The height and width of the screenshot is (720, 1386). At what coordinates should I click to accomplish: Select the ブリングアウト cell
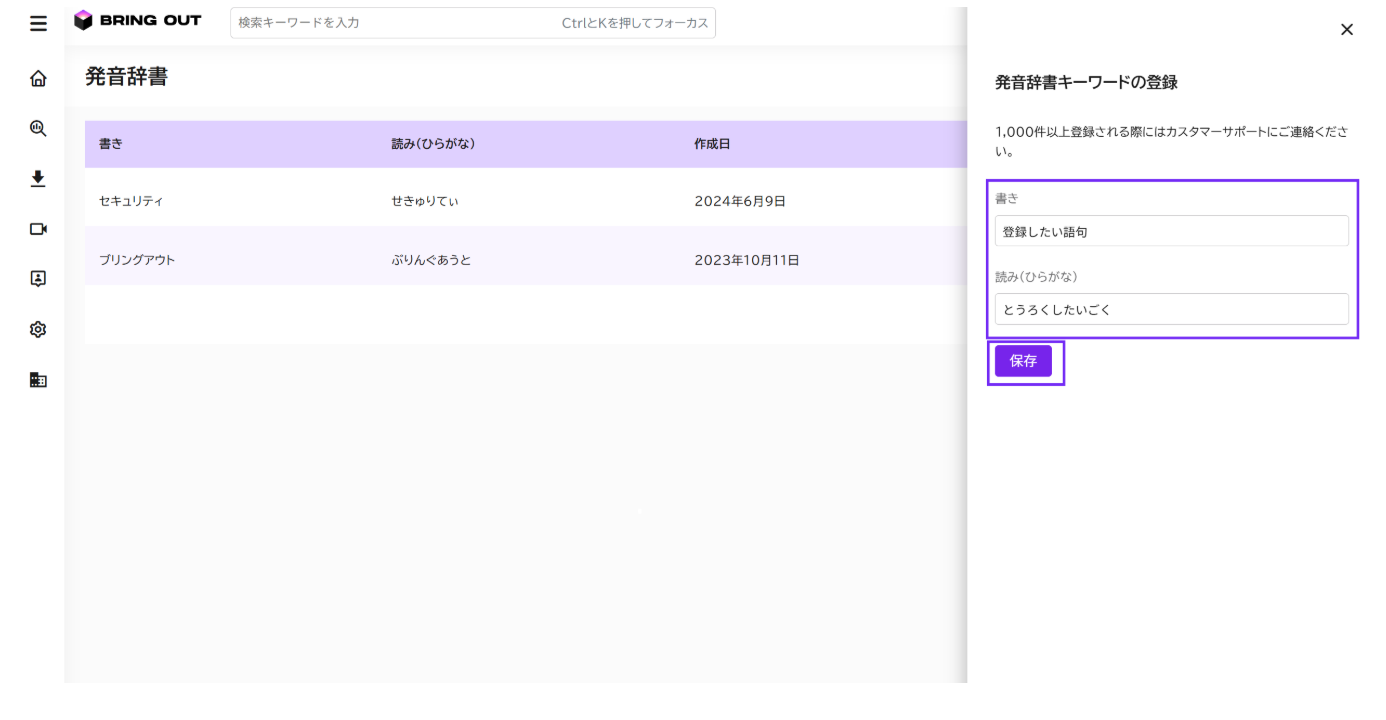click(137, 260)
